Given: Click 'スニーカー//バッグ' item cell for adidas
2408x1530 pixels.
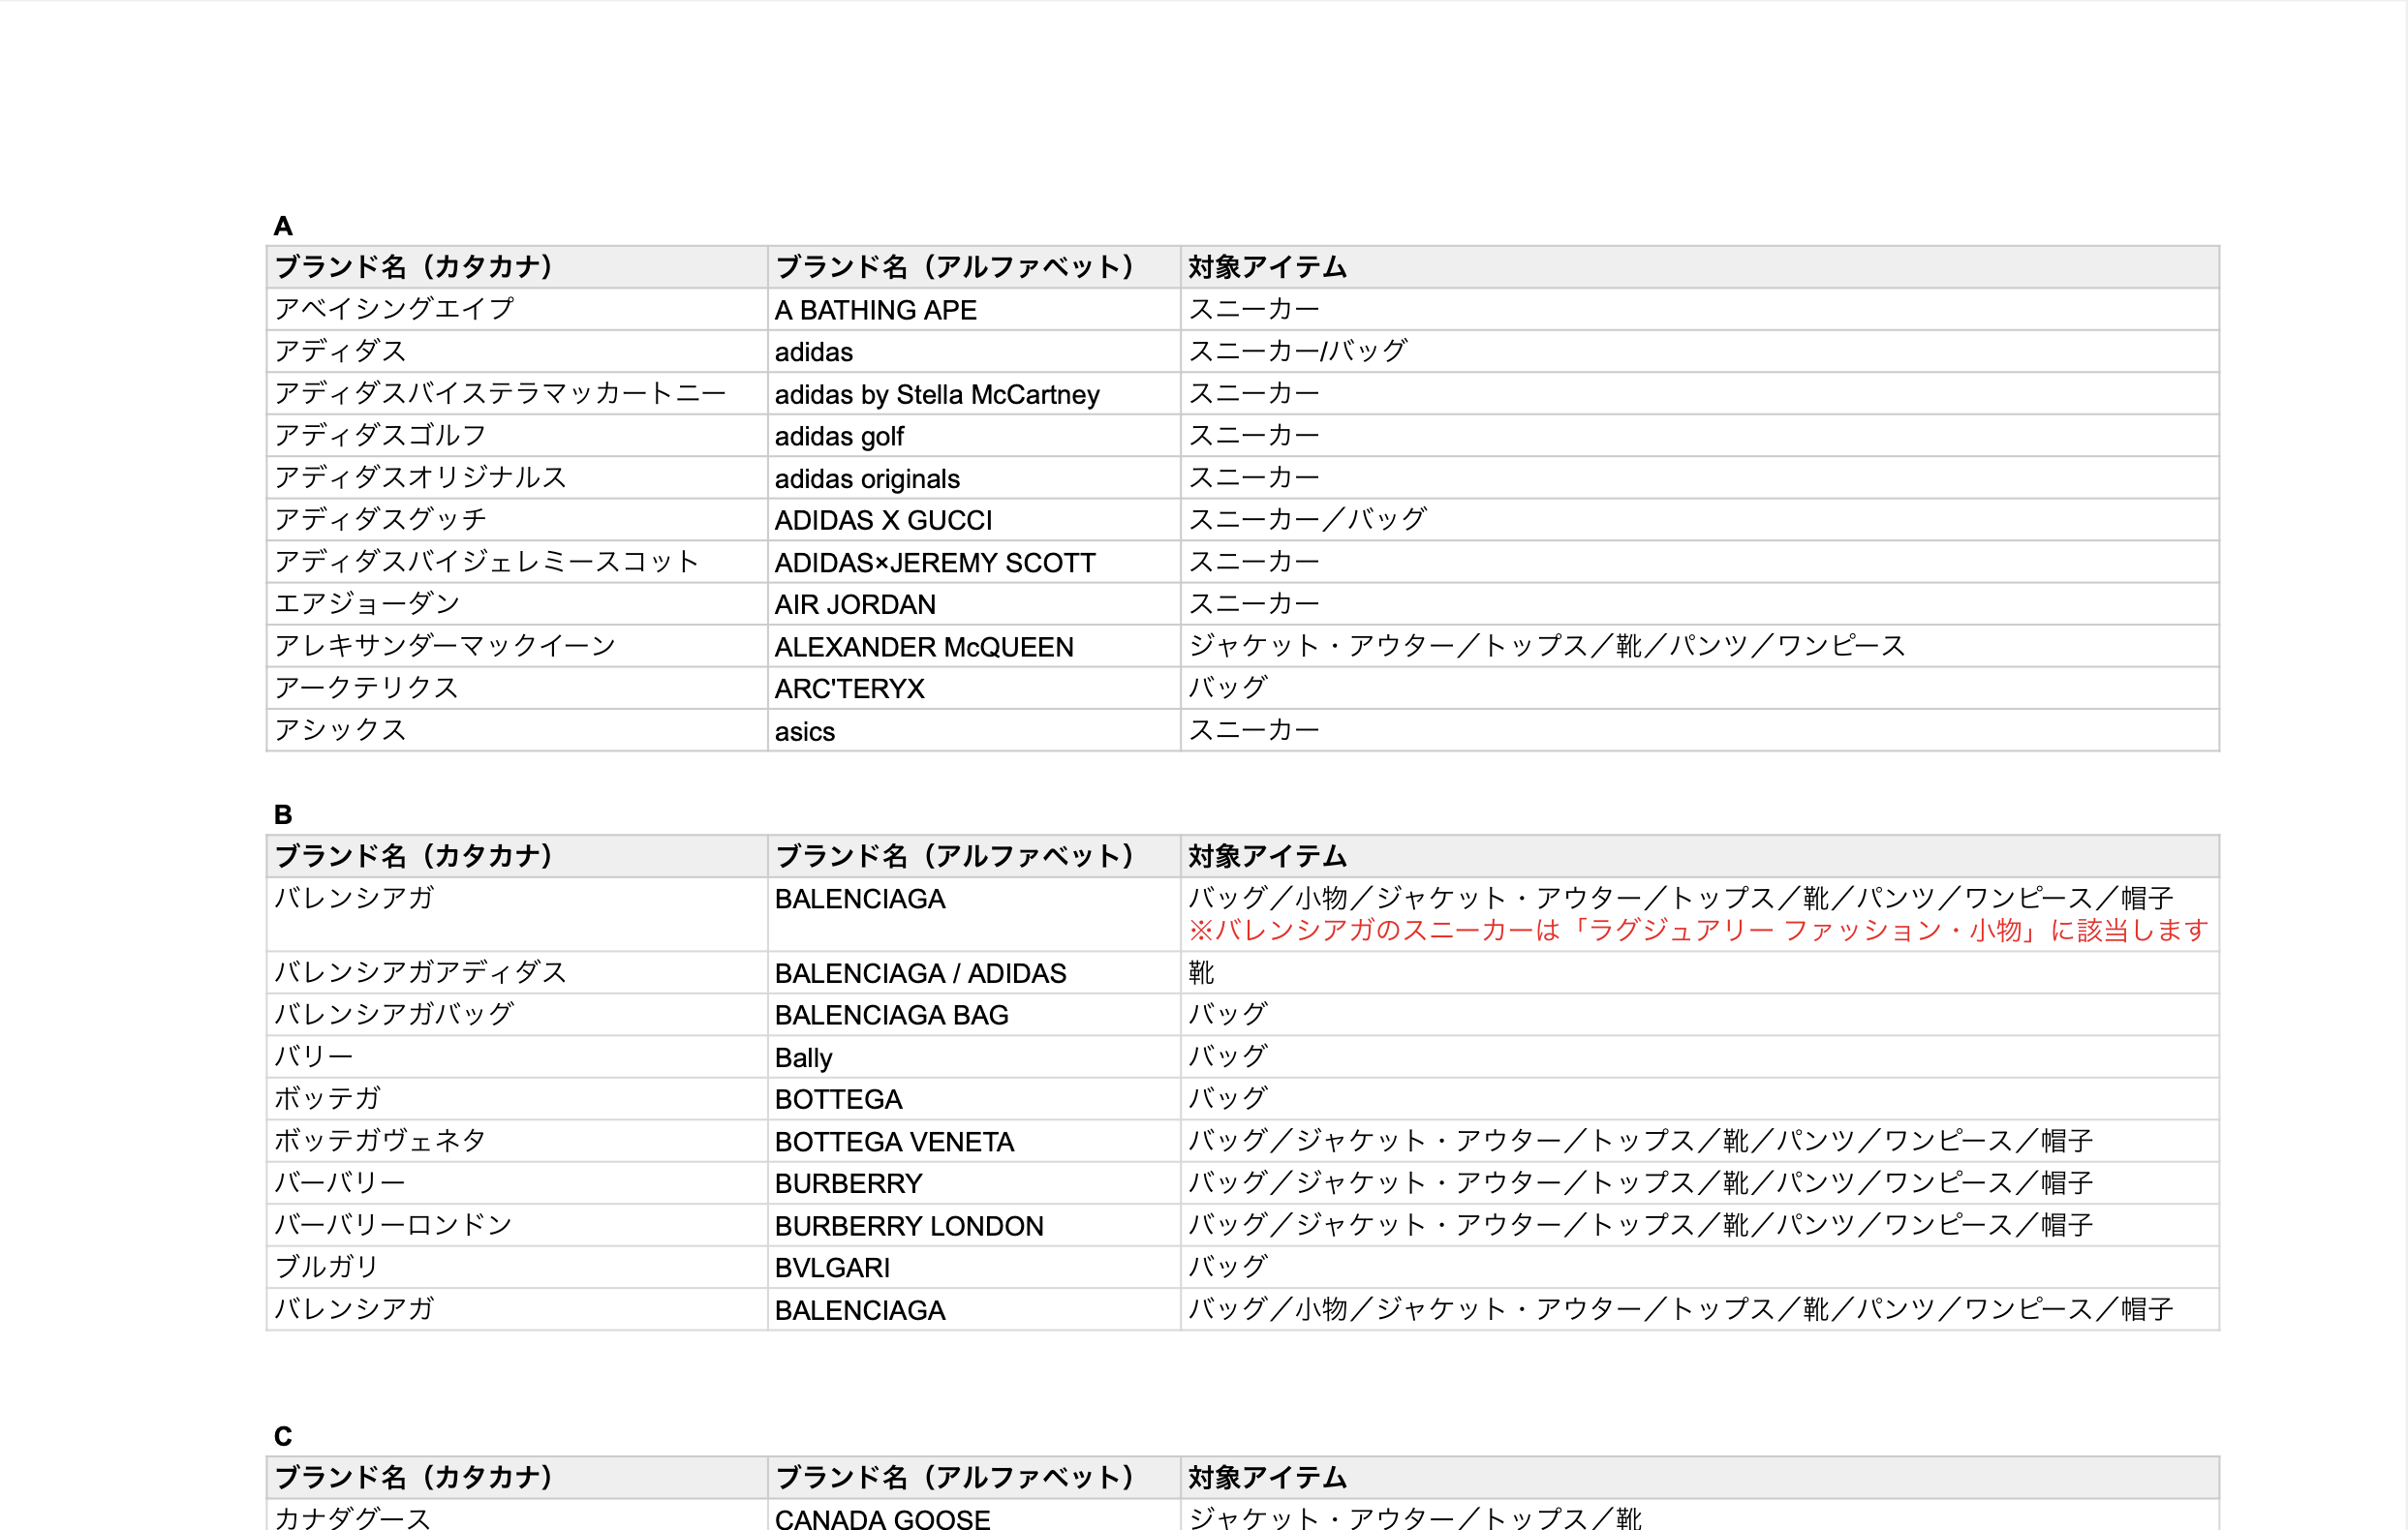Looking at the screenshot, I should [x=1699, y=351].
